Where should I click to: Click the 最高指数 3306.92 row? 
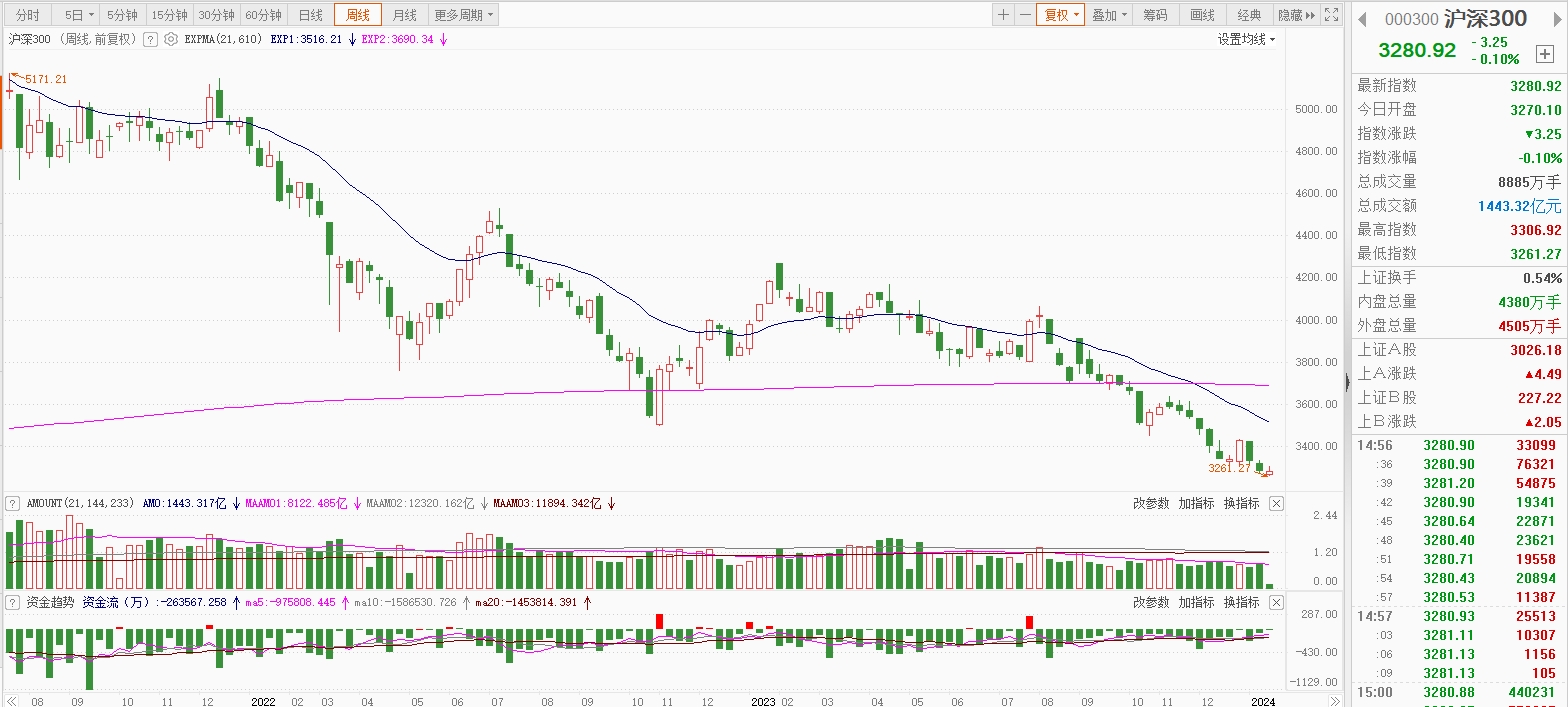[x=1459, y=230]
